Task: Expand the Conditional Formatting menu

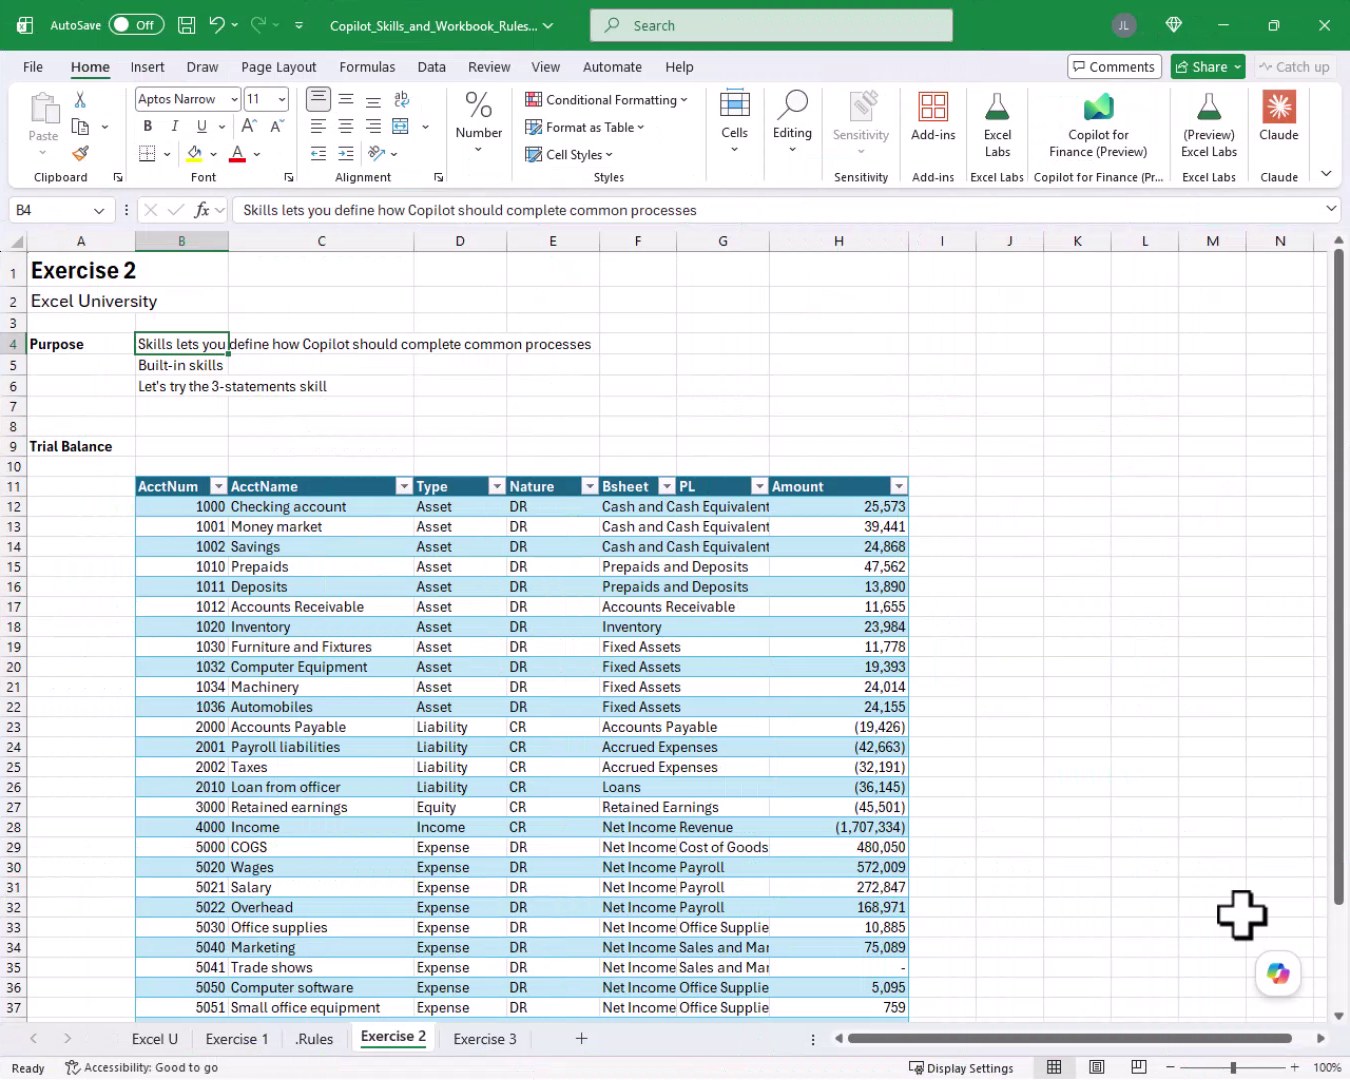Action: coord(606,99)
